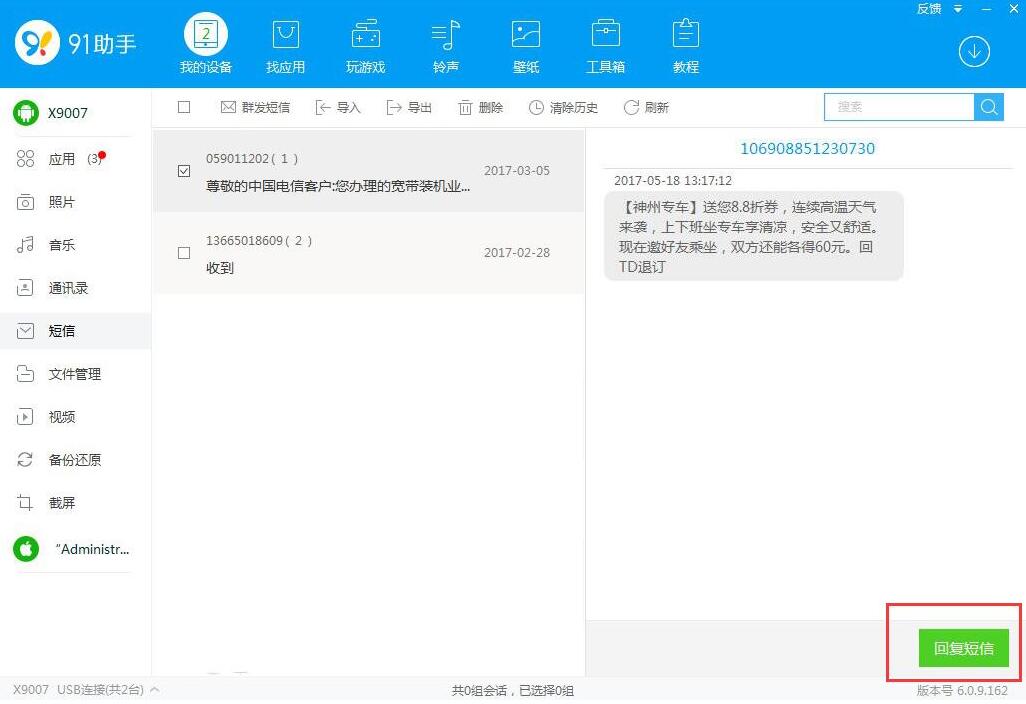The width and height of the screenshot is (1026, 704).
Task: Check the 13665018609 conversation checkbox
Action: [184, 253]
